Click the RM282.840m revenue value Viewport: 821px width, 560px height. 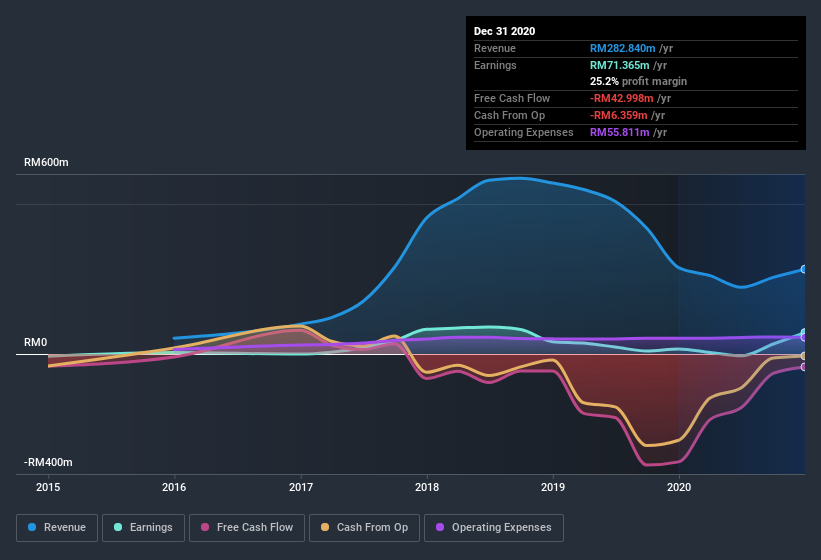[x=623, y=48]
